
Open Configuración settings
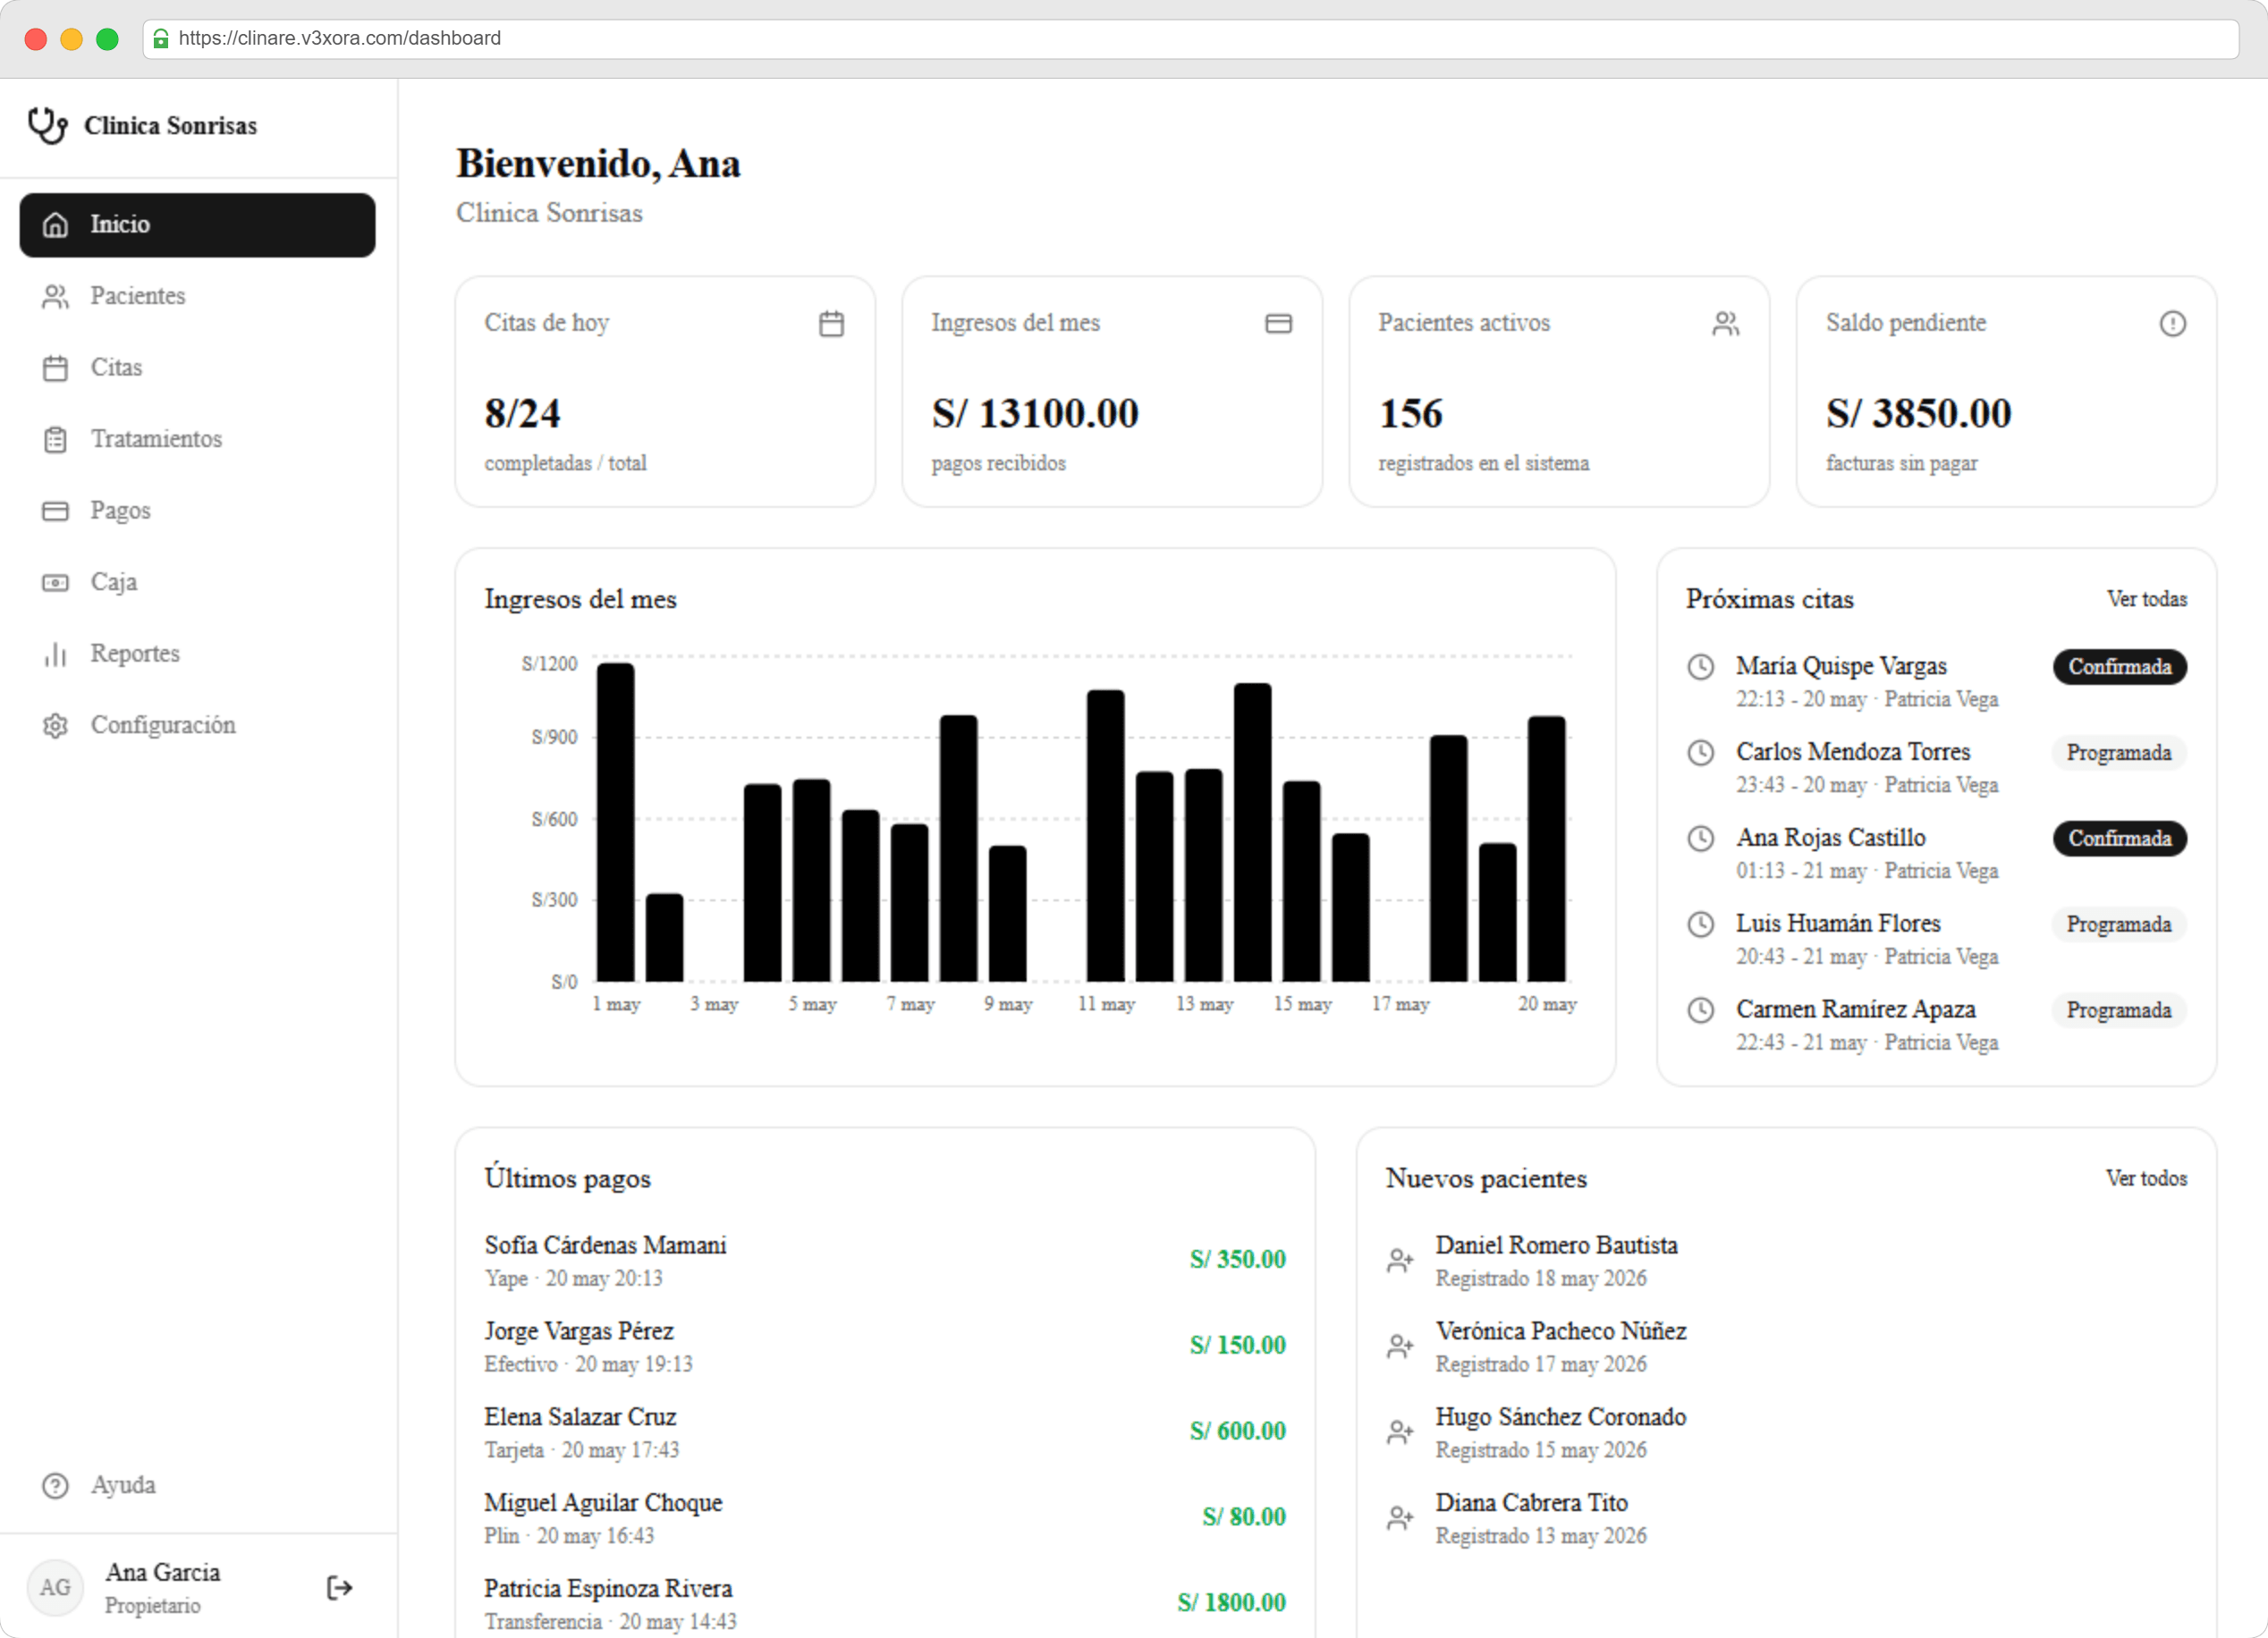(198, 726)
